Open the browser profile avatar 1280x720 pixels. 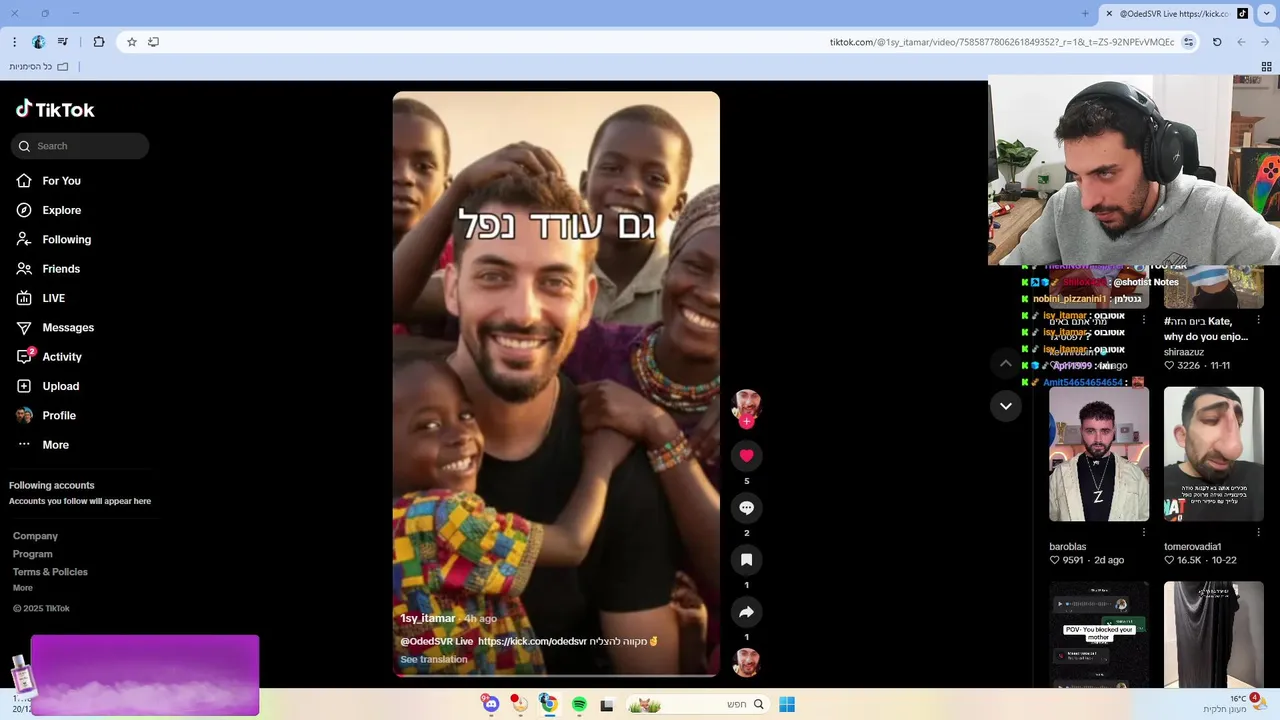coord(39,42)
